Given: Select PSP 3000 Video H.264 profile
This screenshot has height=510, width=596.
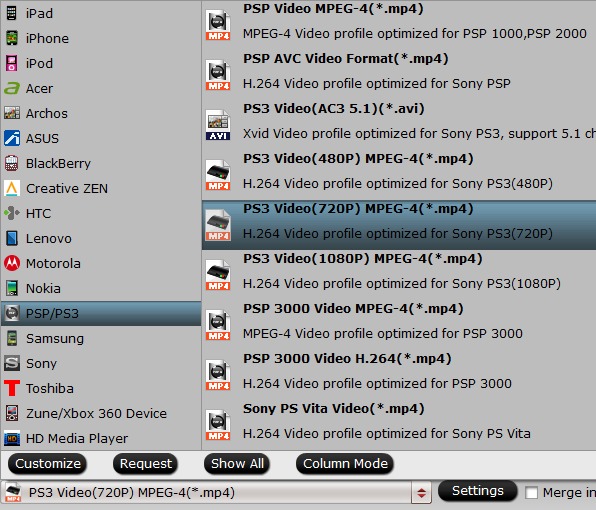Looking at the screenshot, I should (399, 375).
